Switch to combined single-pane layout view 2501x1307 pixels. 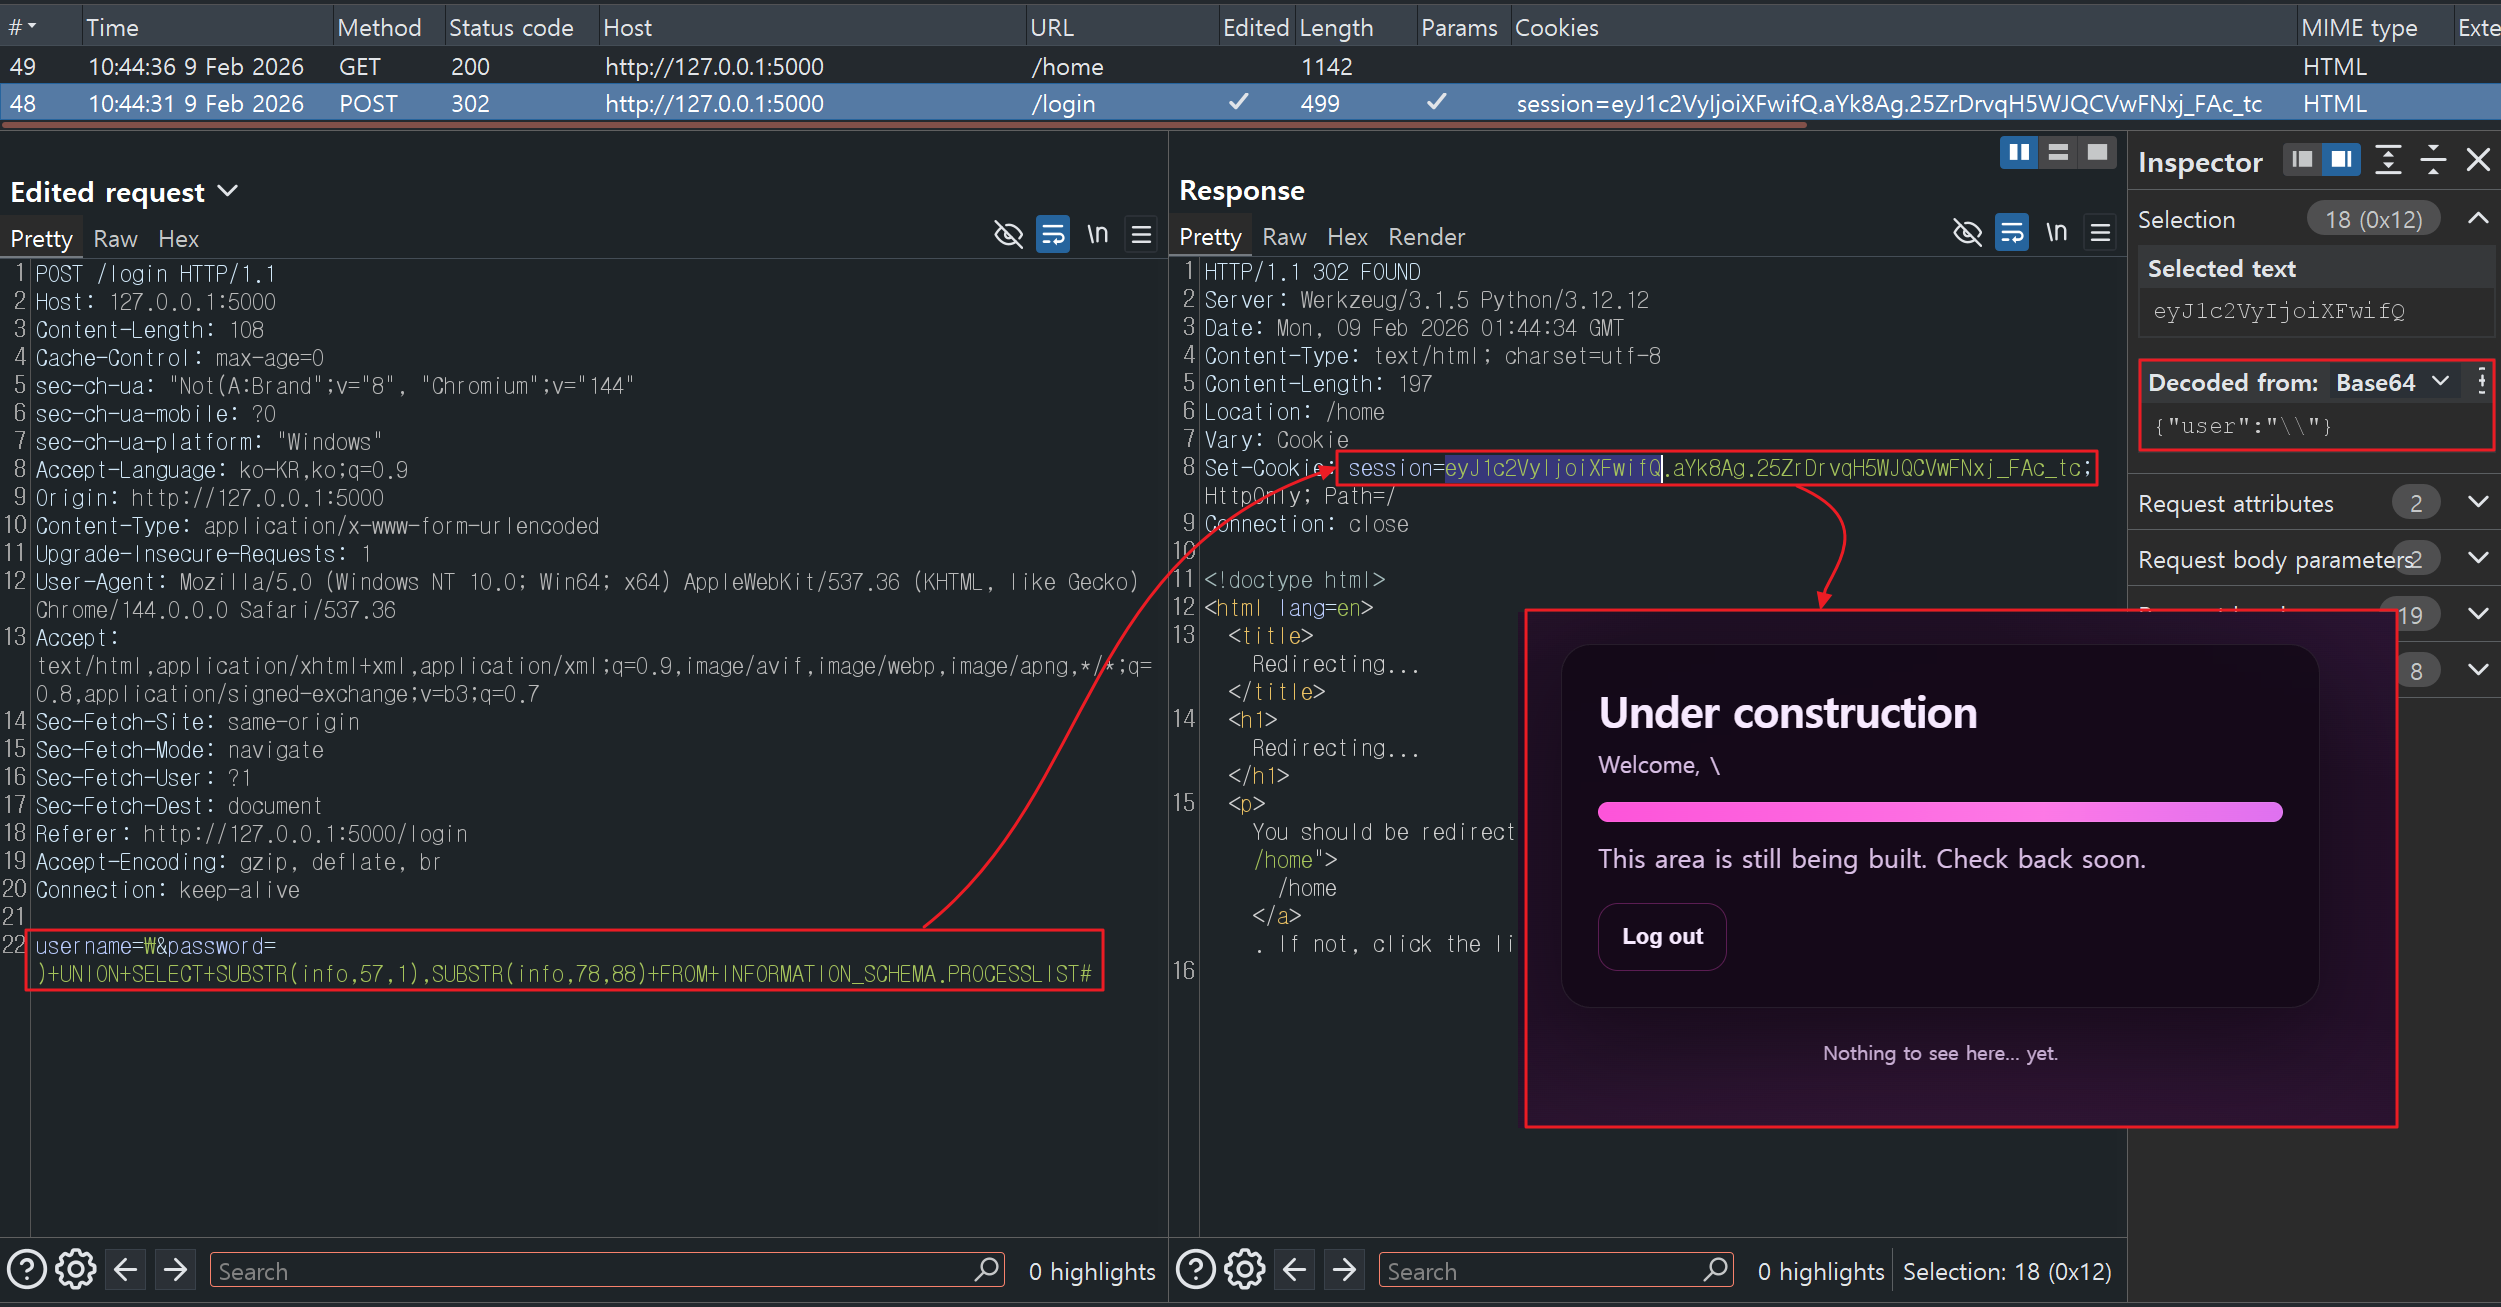(x=2097, y=153)
